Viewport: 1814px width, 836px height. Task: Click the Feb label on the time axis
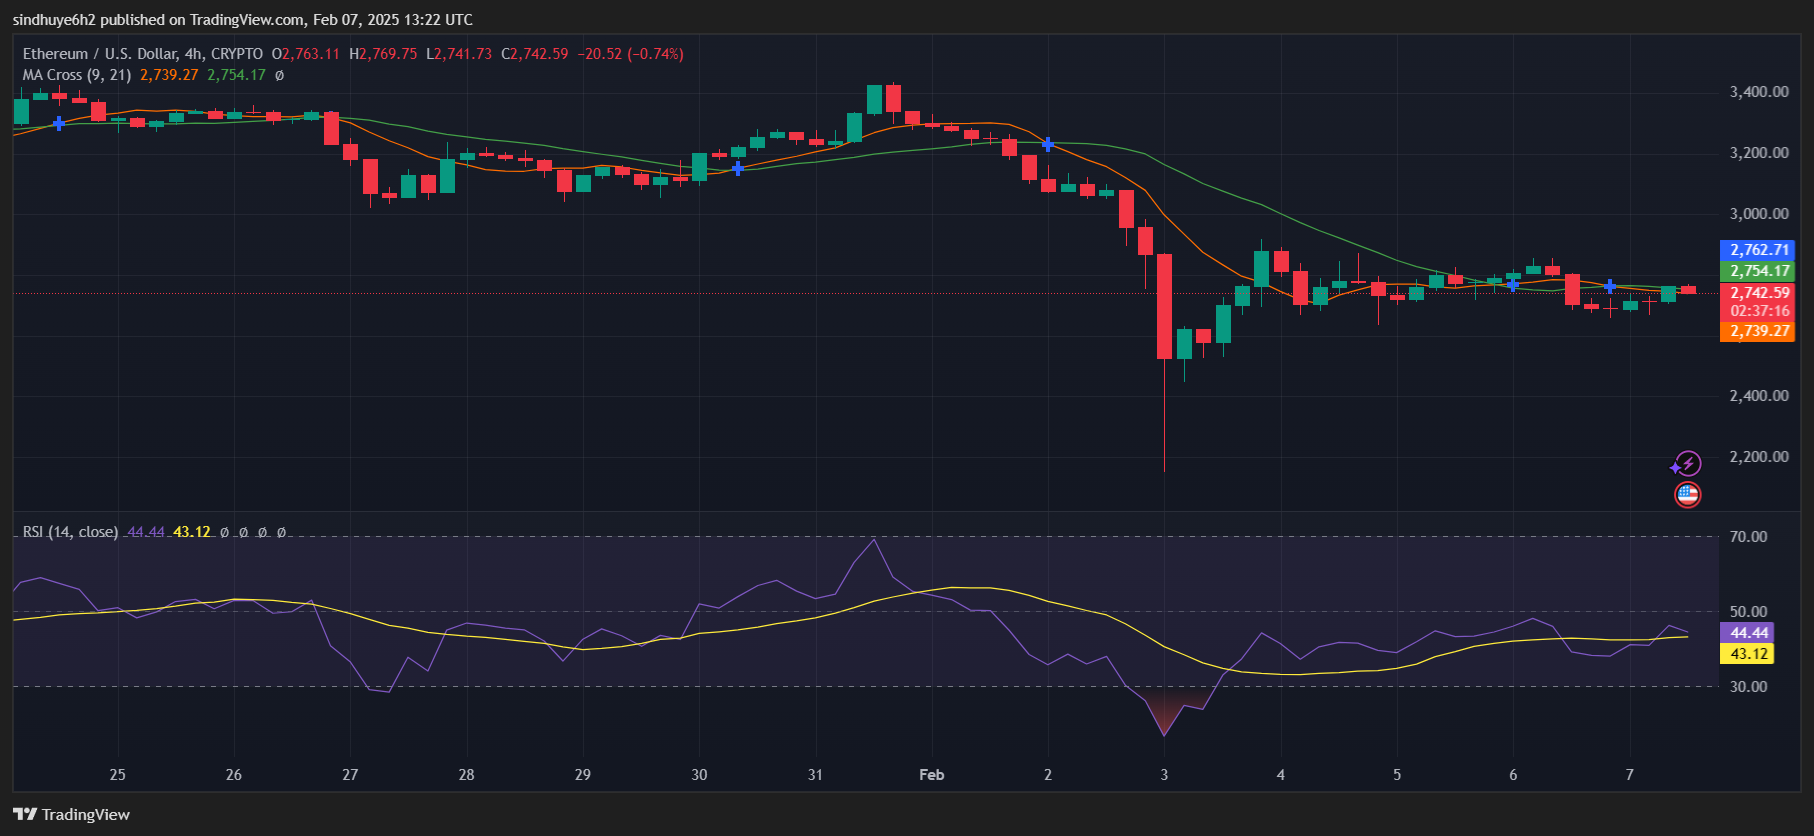931,775
